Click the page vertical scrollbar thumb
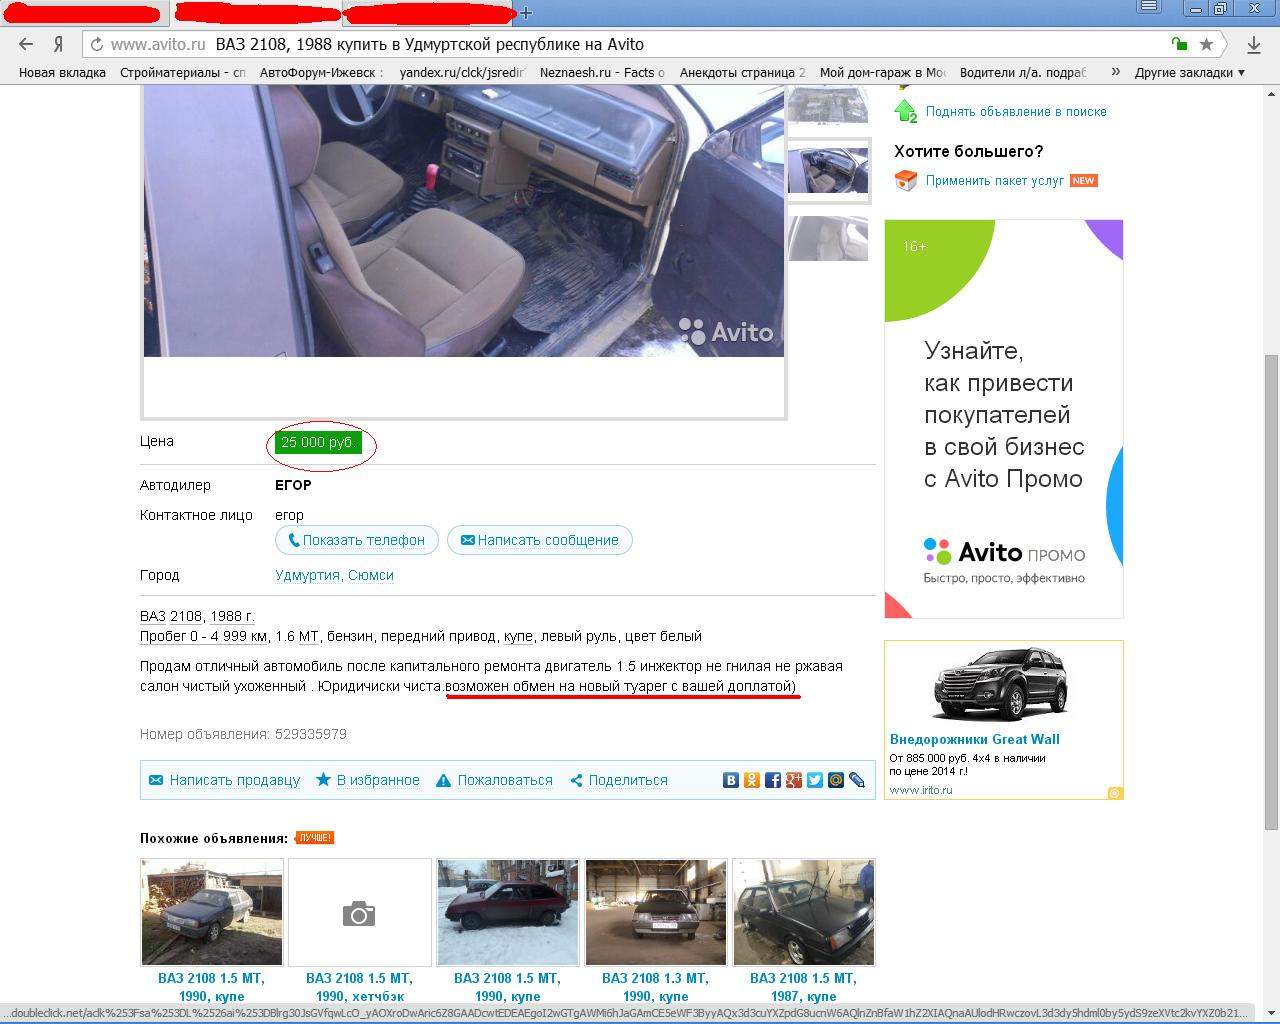1280x1024 pixels. [x=1271, y=590]
